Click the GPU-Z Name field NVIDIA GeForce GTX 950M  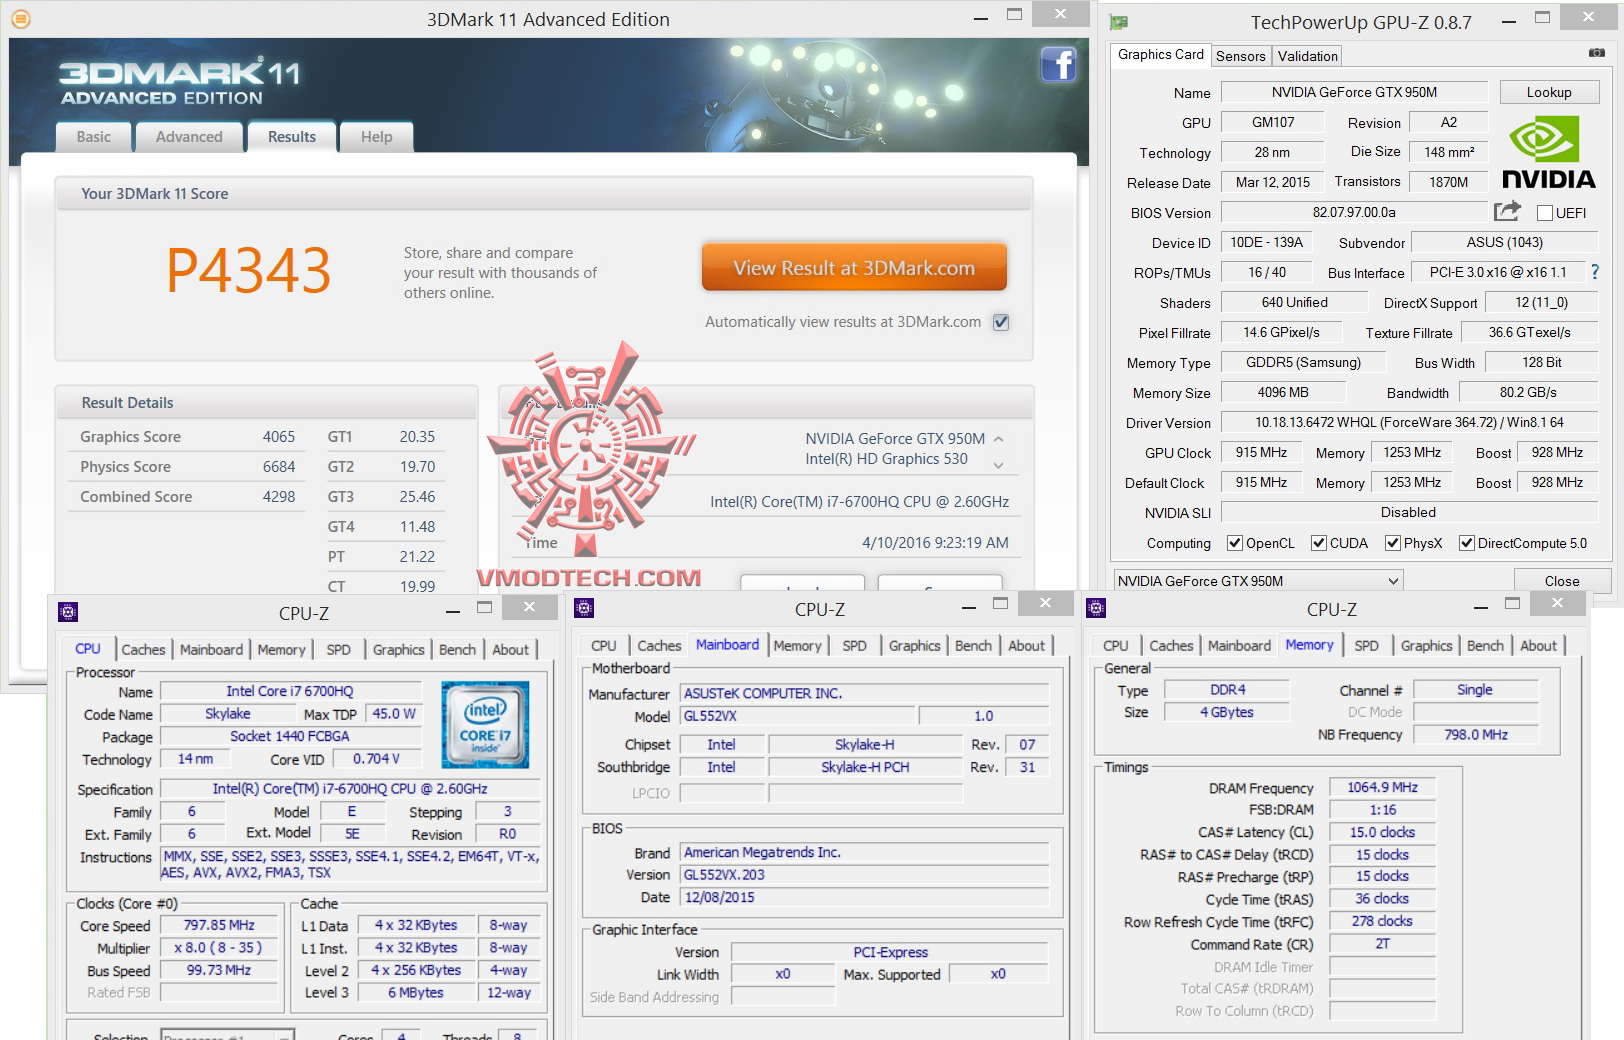[x=1354, y=92]
